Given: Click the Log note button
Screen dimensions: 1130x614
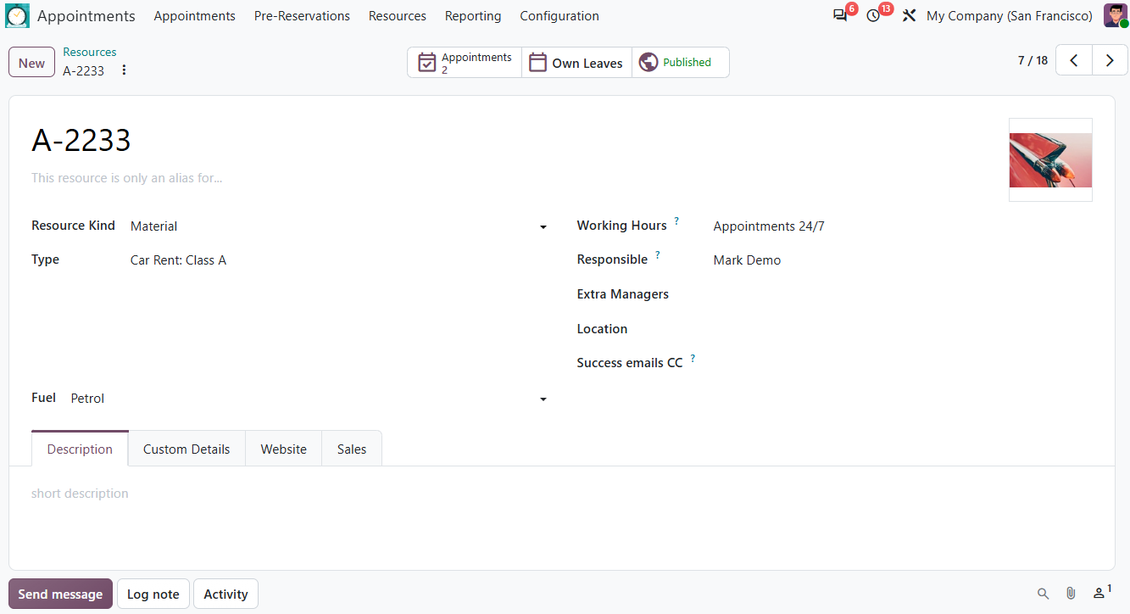Looking at the screenshot, I should pos(154,594).
